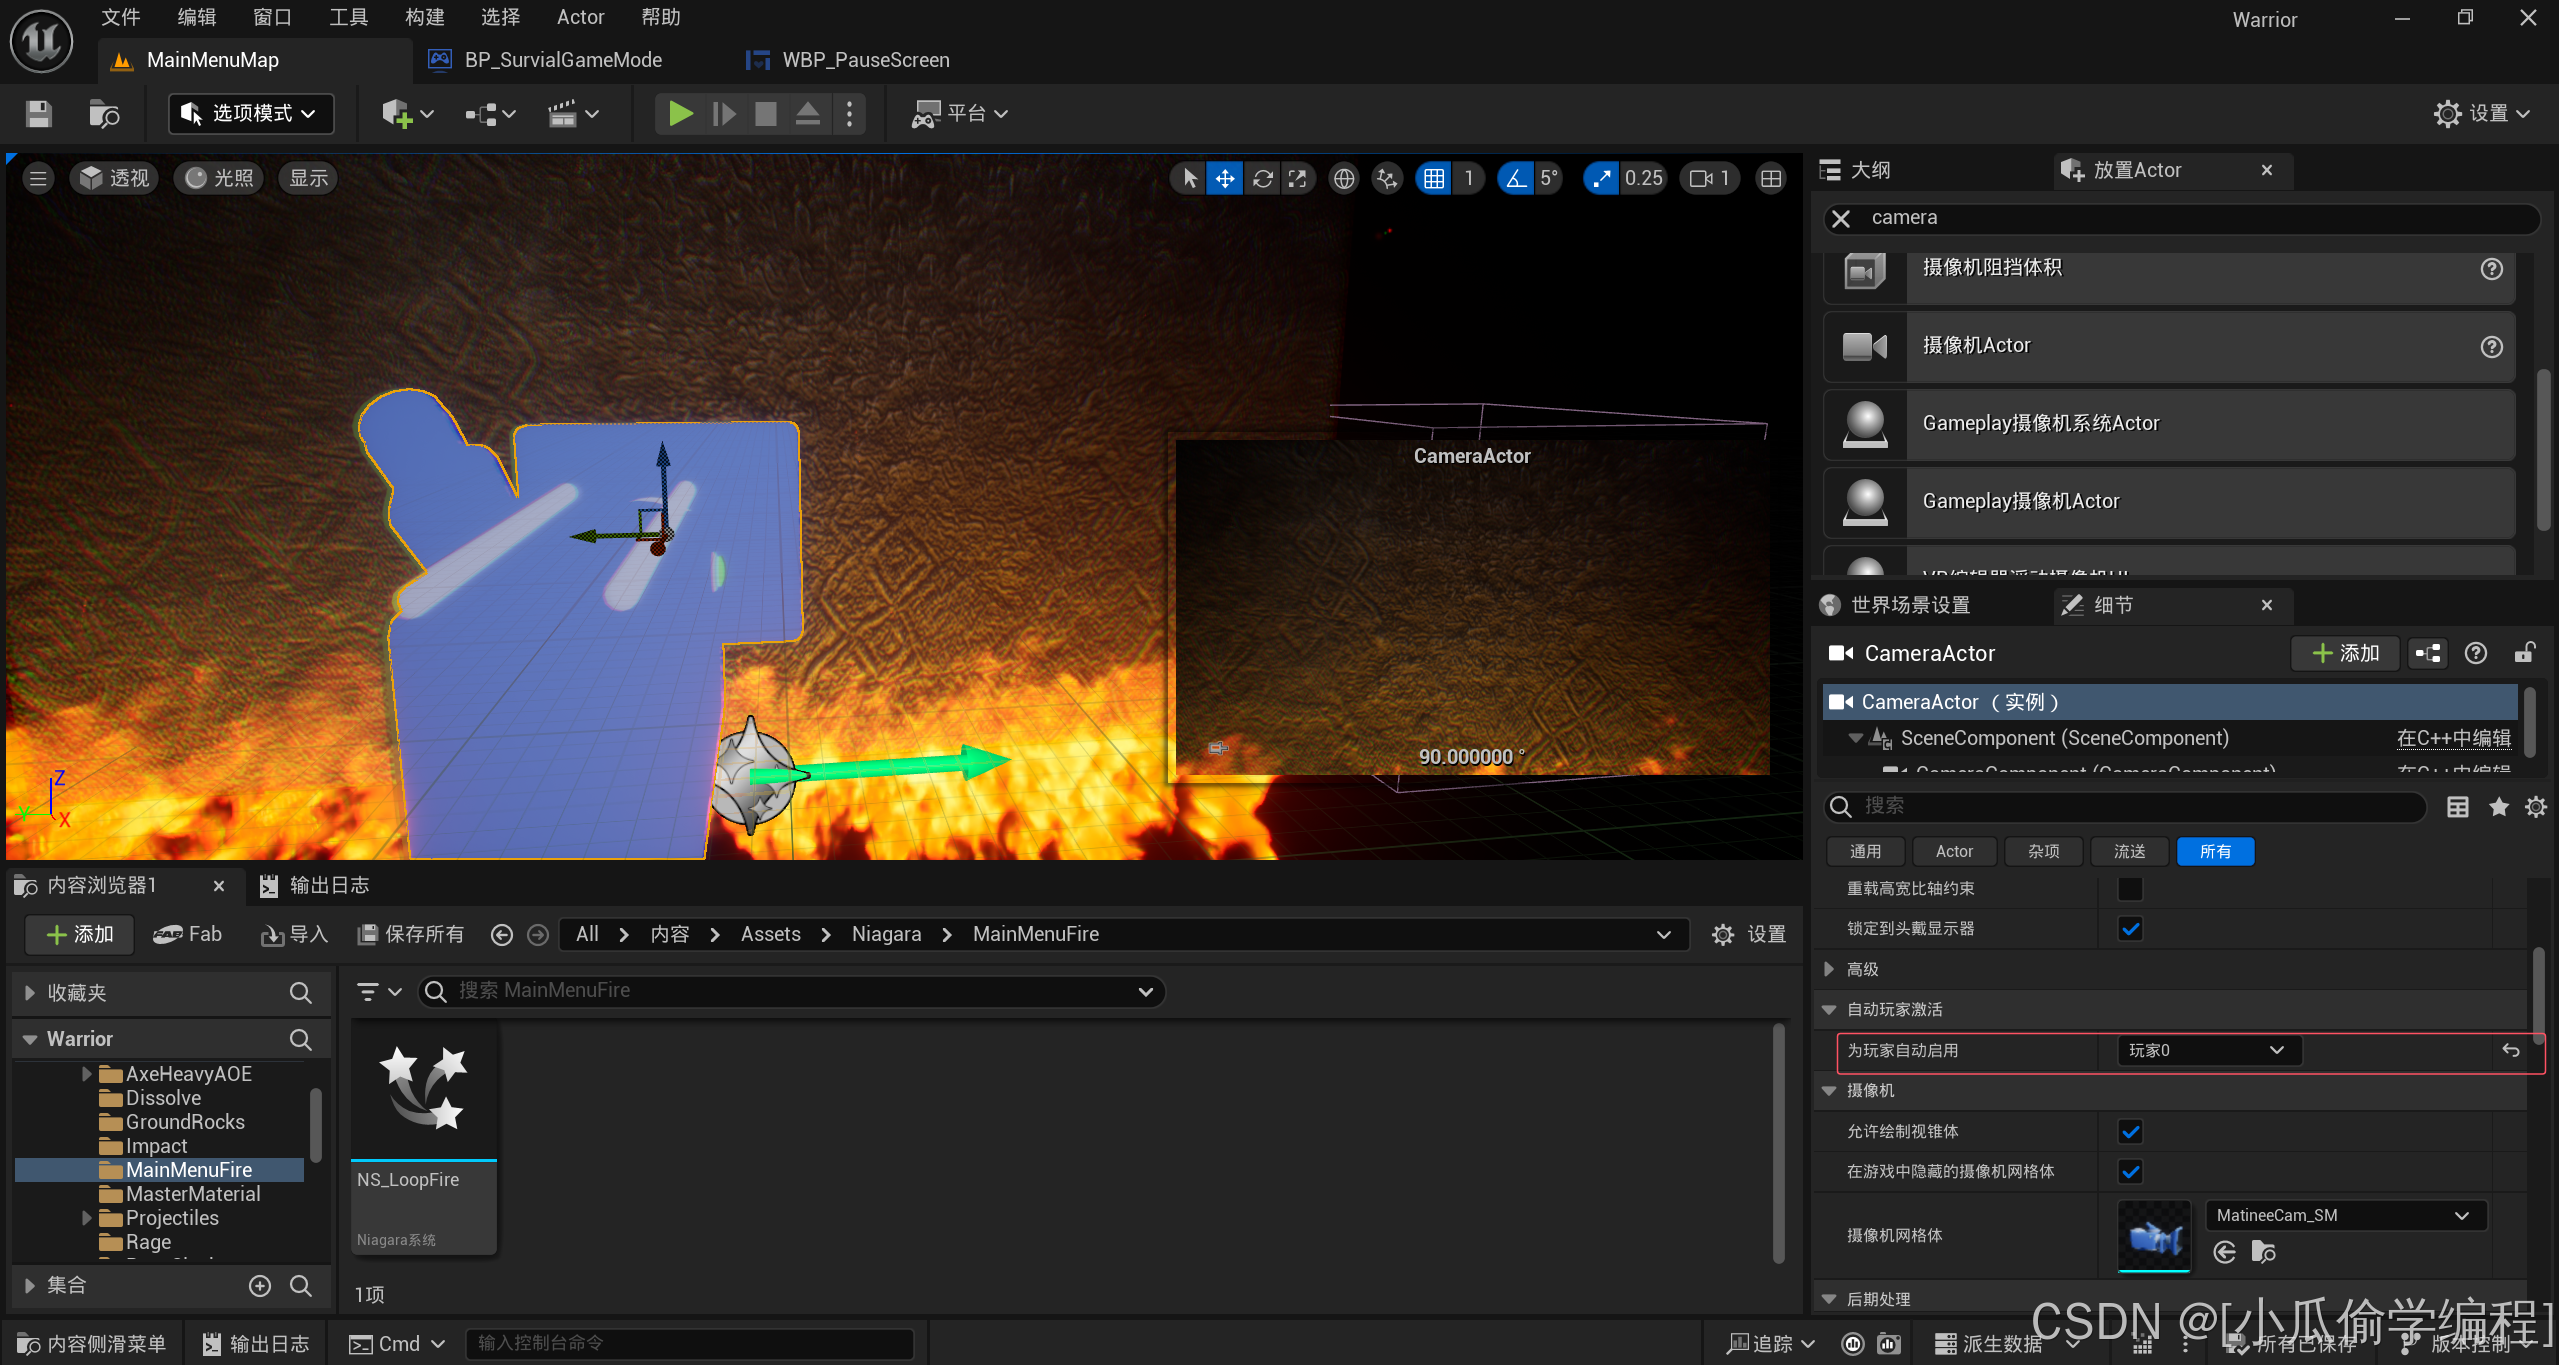Screen dimensions: 2559x1365
Task: Click the viewport layout maximize icon
Action: (x=1771, y=179)
